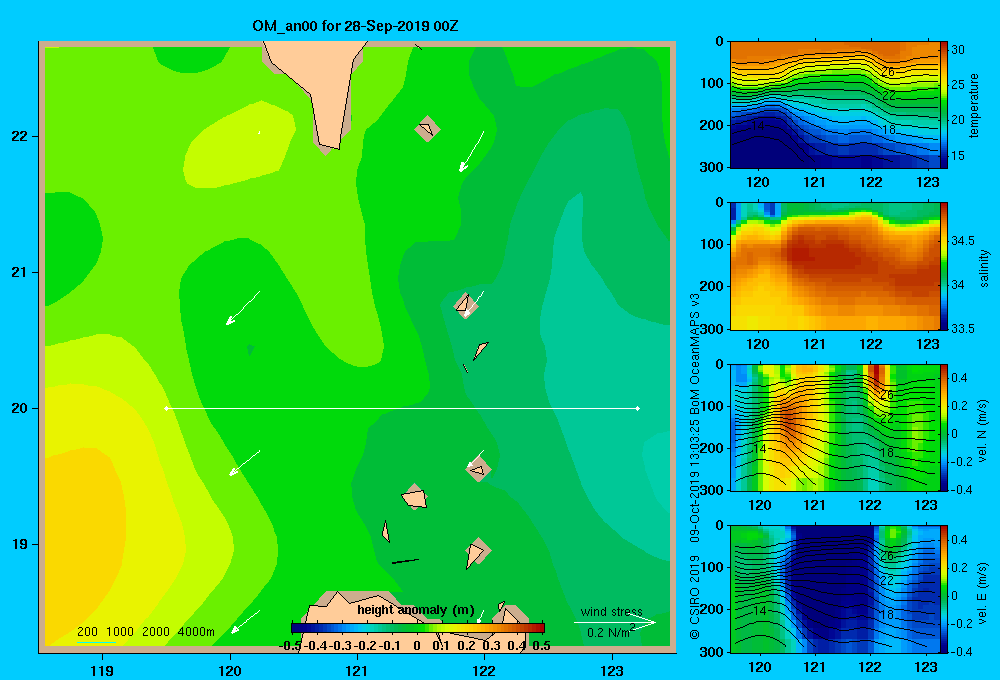1000x680 pixels.
Task: Click the wind arrow near 19.6N 120.2E
Action: pos(244,463)
